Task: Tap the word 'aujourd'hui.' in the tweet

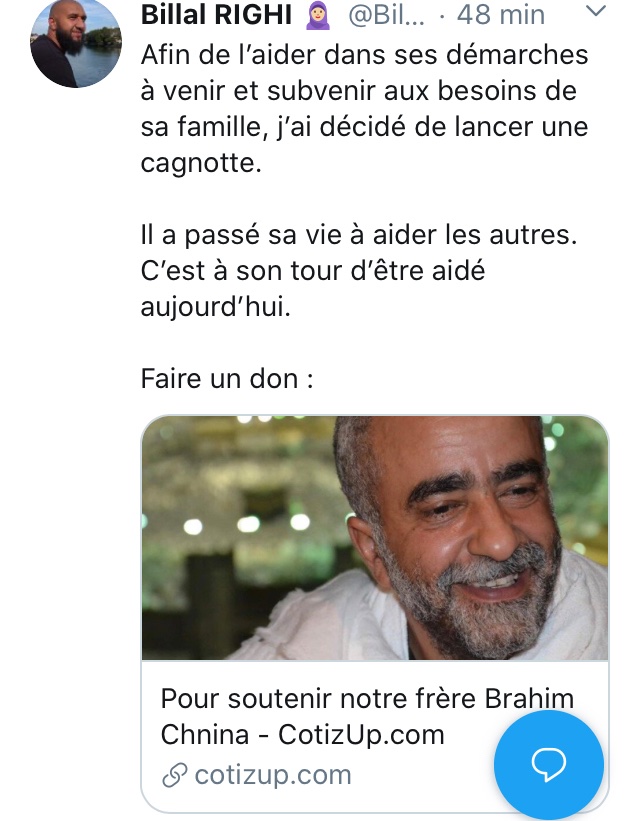Action: click(215, 307)
